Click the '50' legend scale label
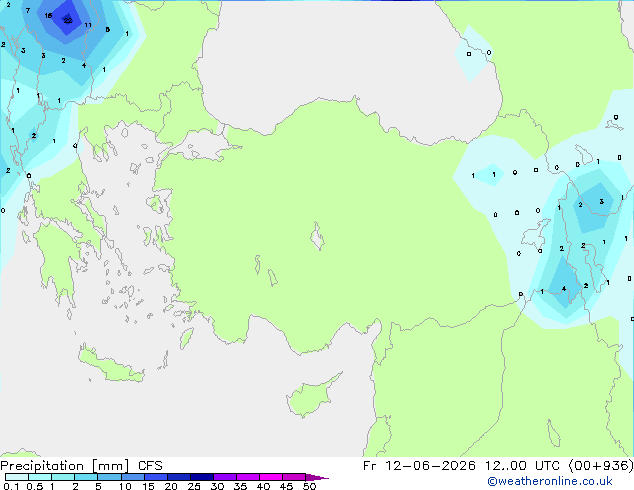 pos(309,486)
